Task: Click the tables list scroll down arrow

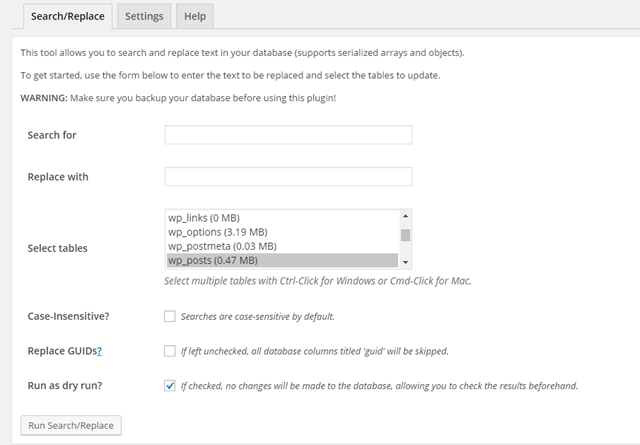Action: pos(405,263)
